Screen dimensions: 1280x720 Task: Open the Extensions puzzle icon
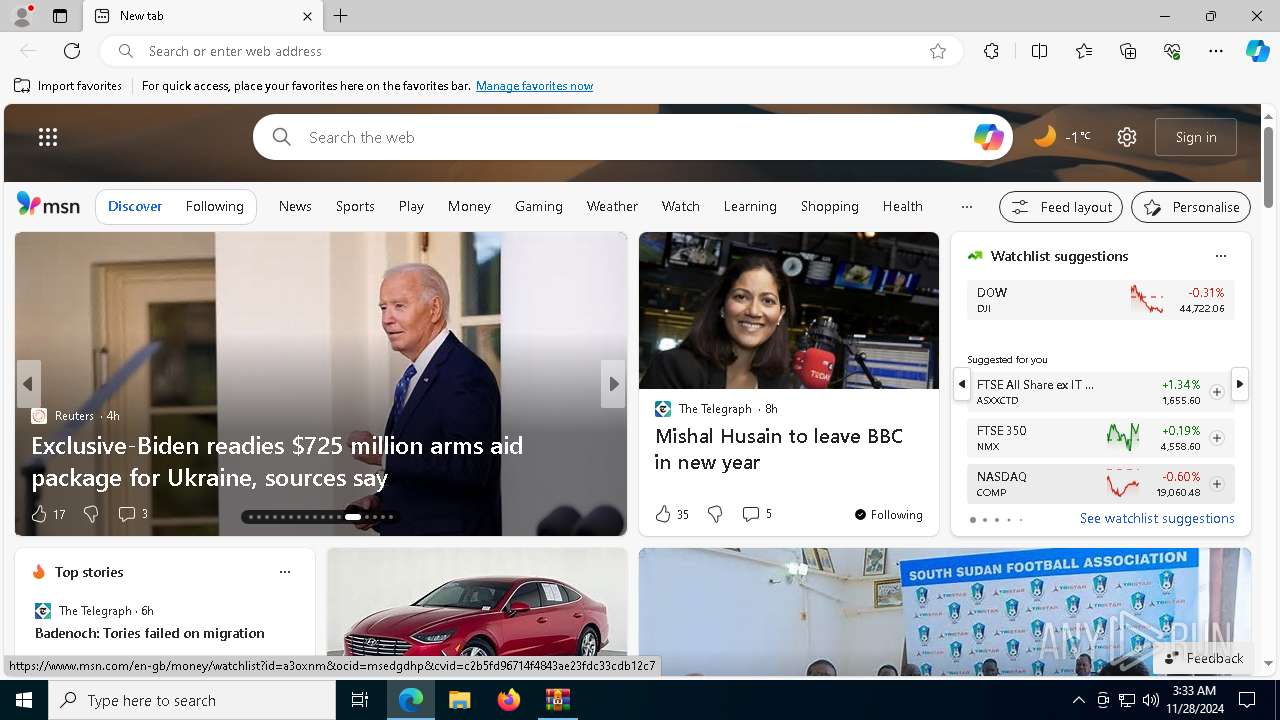991,51
